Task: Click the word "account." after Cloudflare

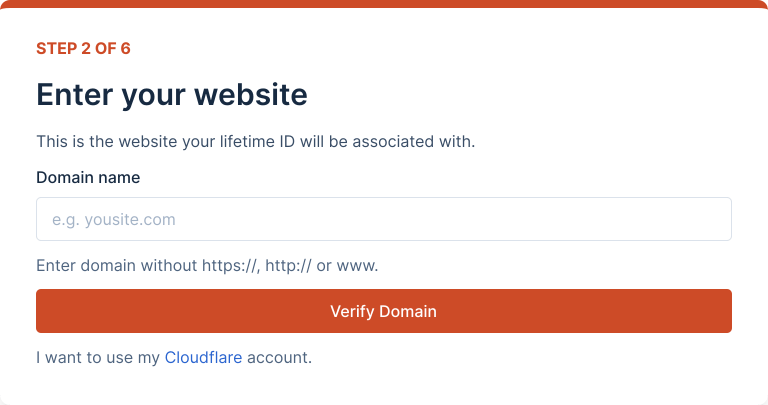Action: point(279,357)
